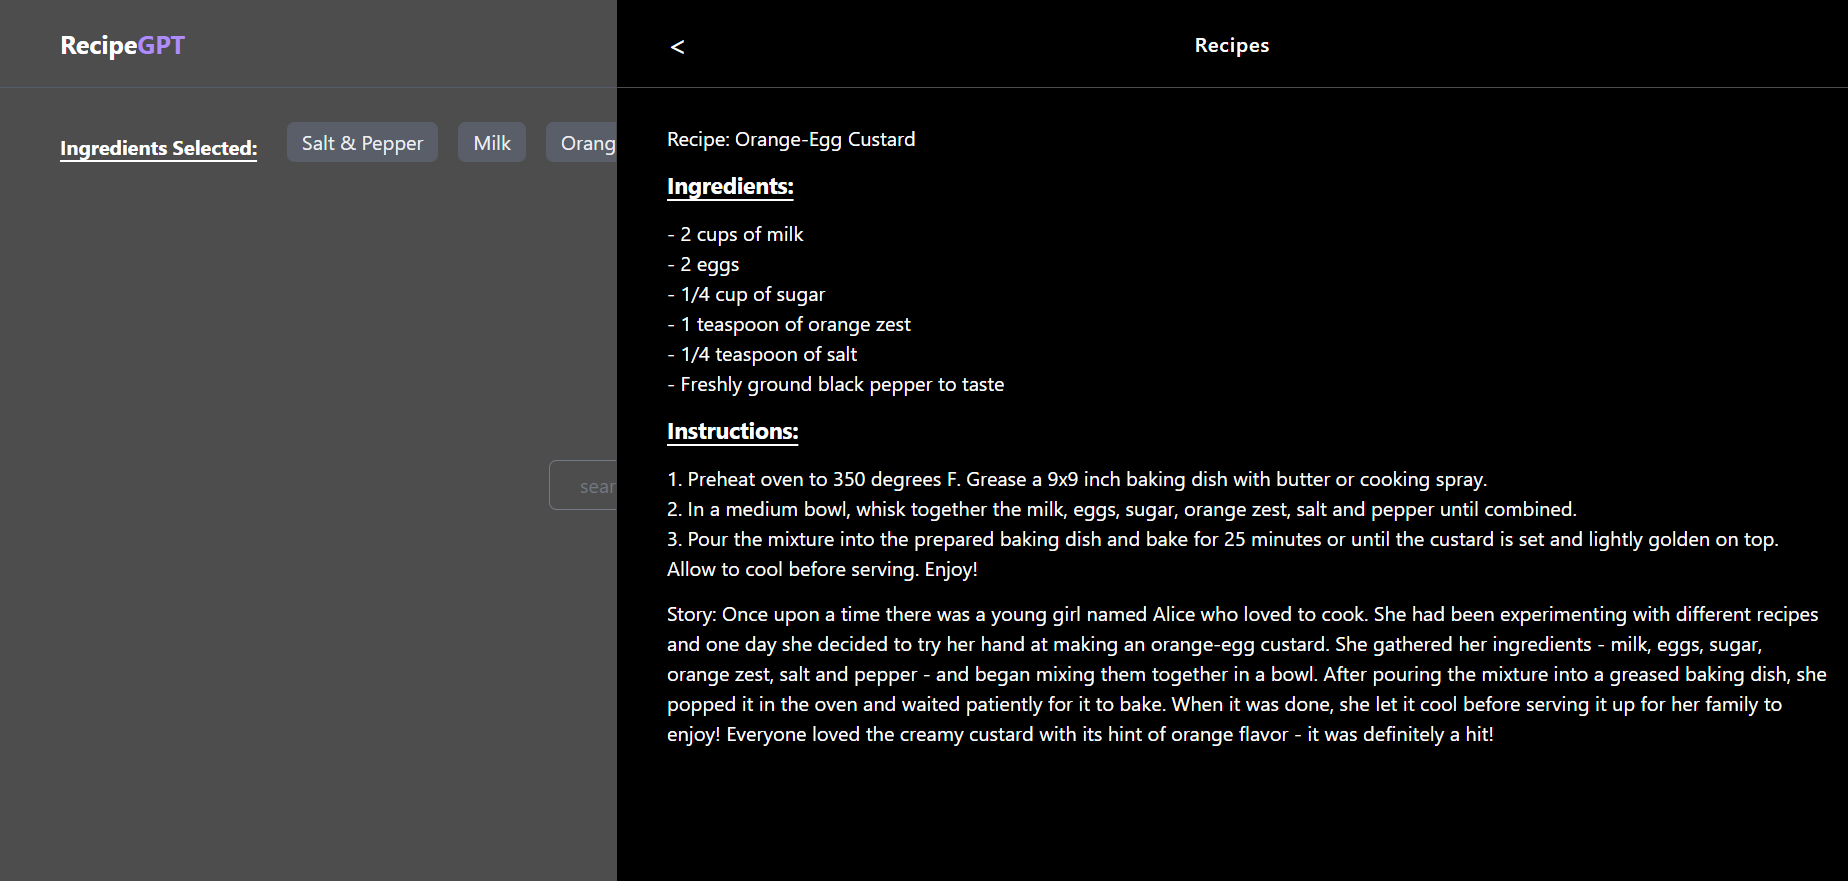Image resolution: width=1848 pixels, height=881 pixels.
Task: Click the Preheat oven instruction step
Action: coord(1077,479)
